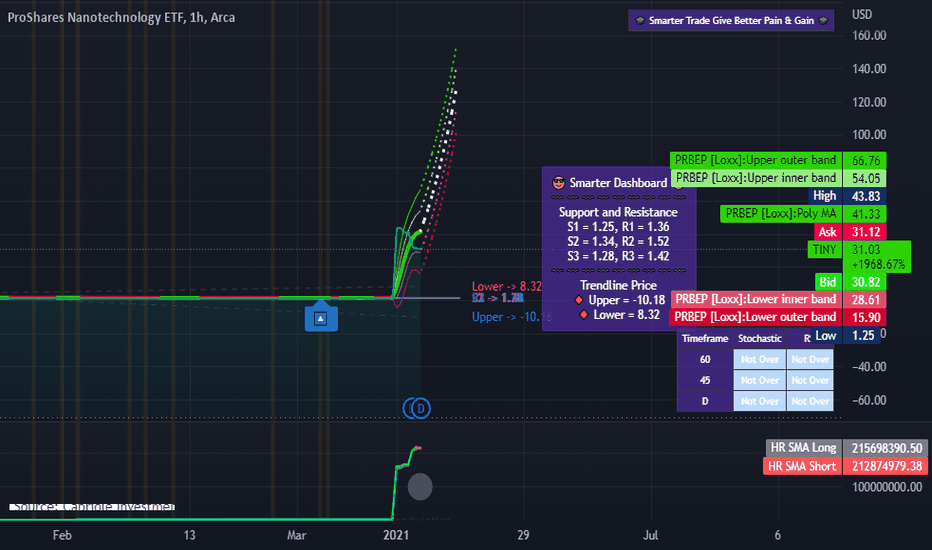This screenshot has height=550, width=932.
Task: Click the HR SMA Short label
Action: click(x=802, y=466)
